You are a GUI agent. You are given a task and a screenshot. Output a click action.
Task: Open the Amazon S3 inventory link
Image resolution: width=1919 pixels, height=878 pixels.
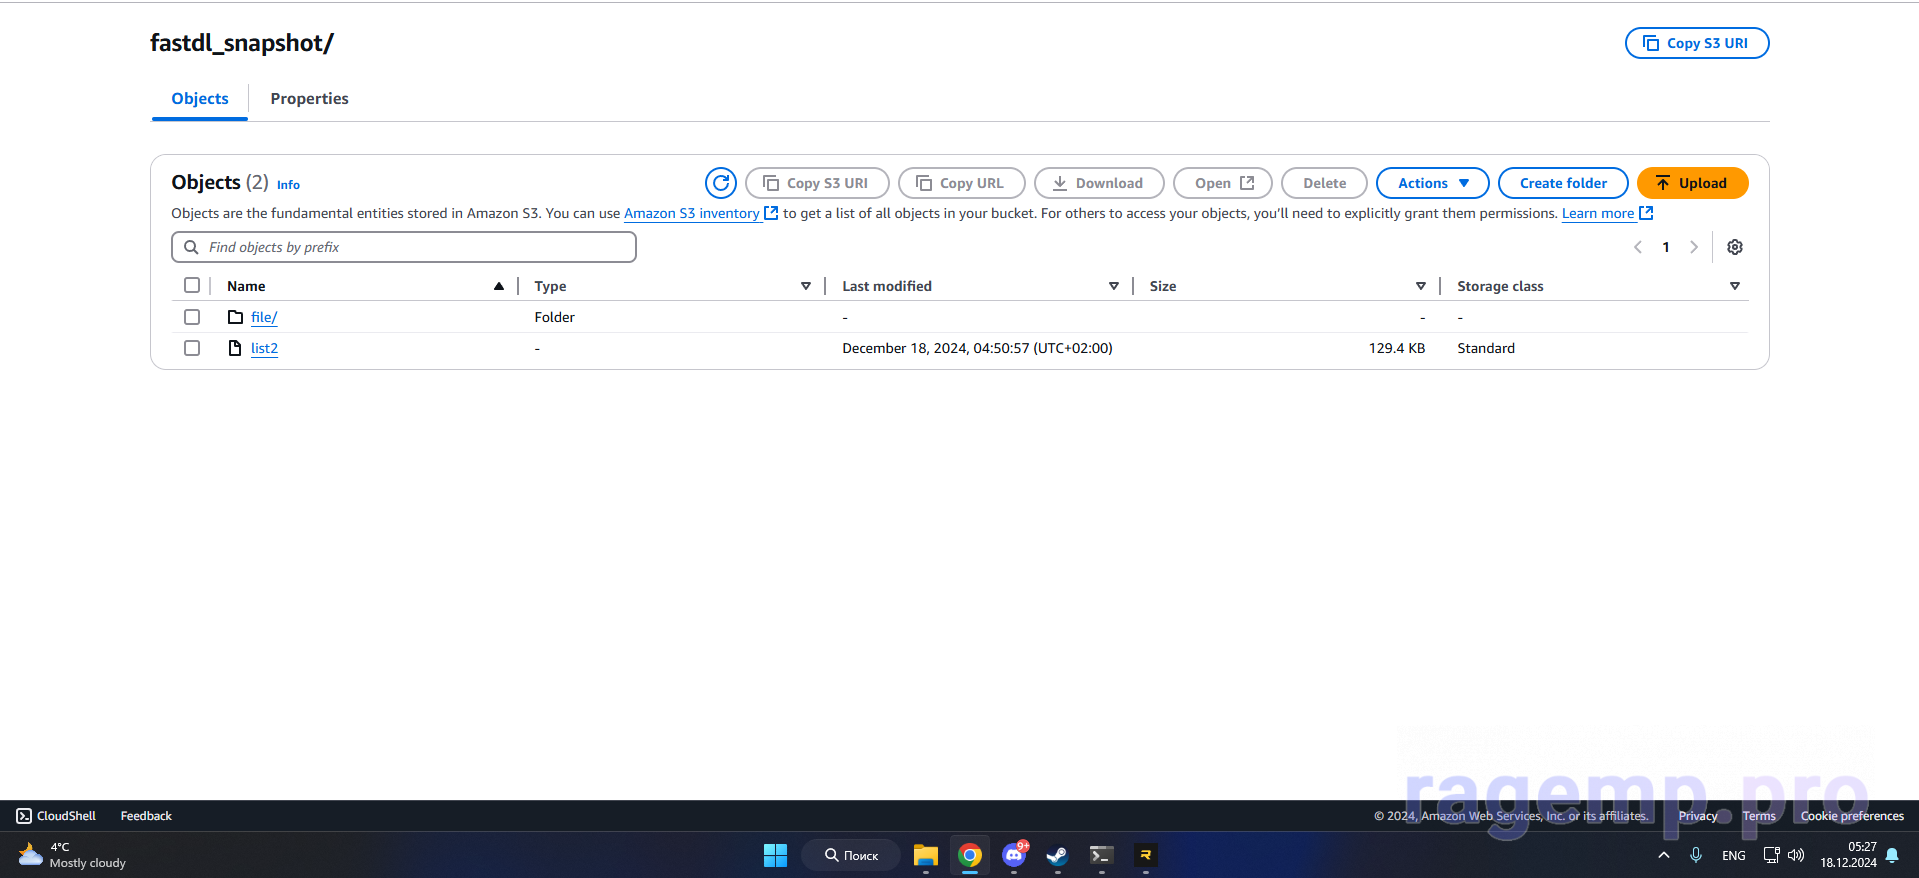691,213
